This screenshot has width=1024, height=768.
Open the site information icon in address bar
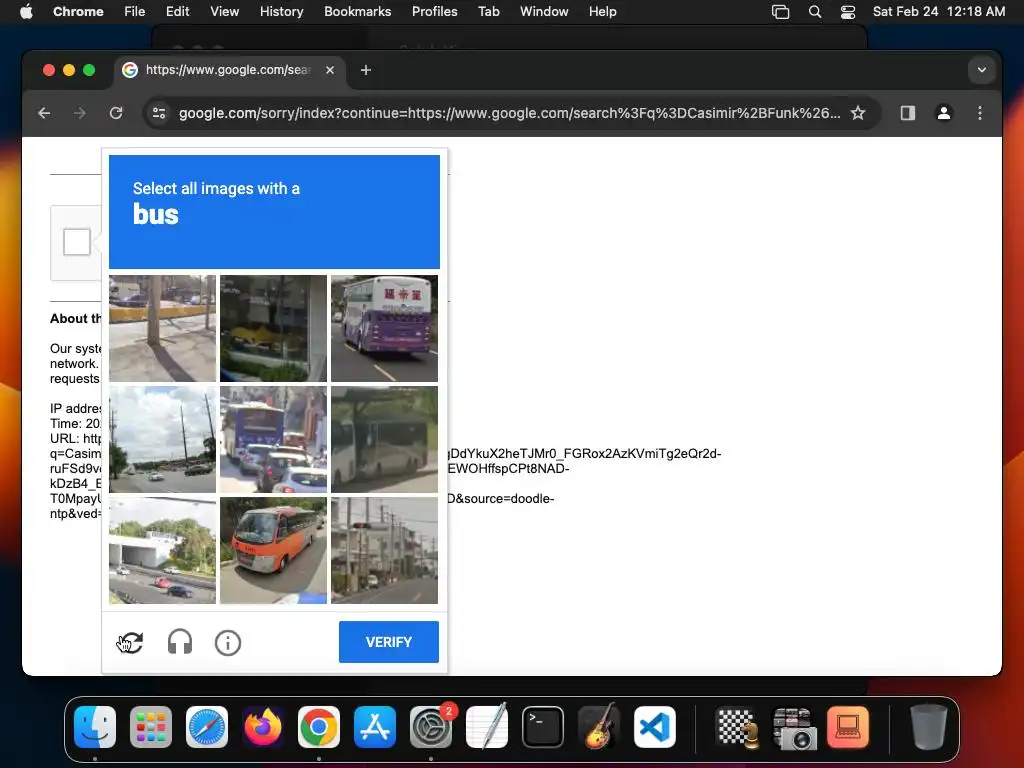[159, 113]
